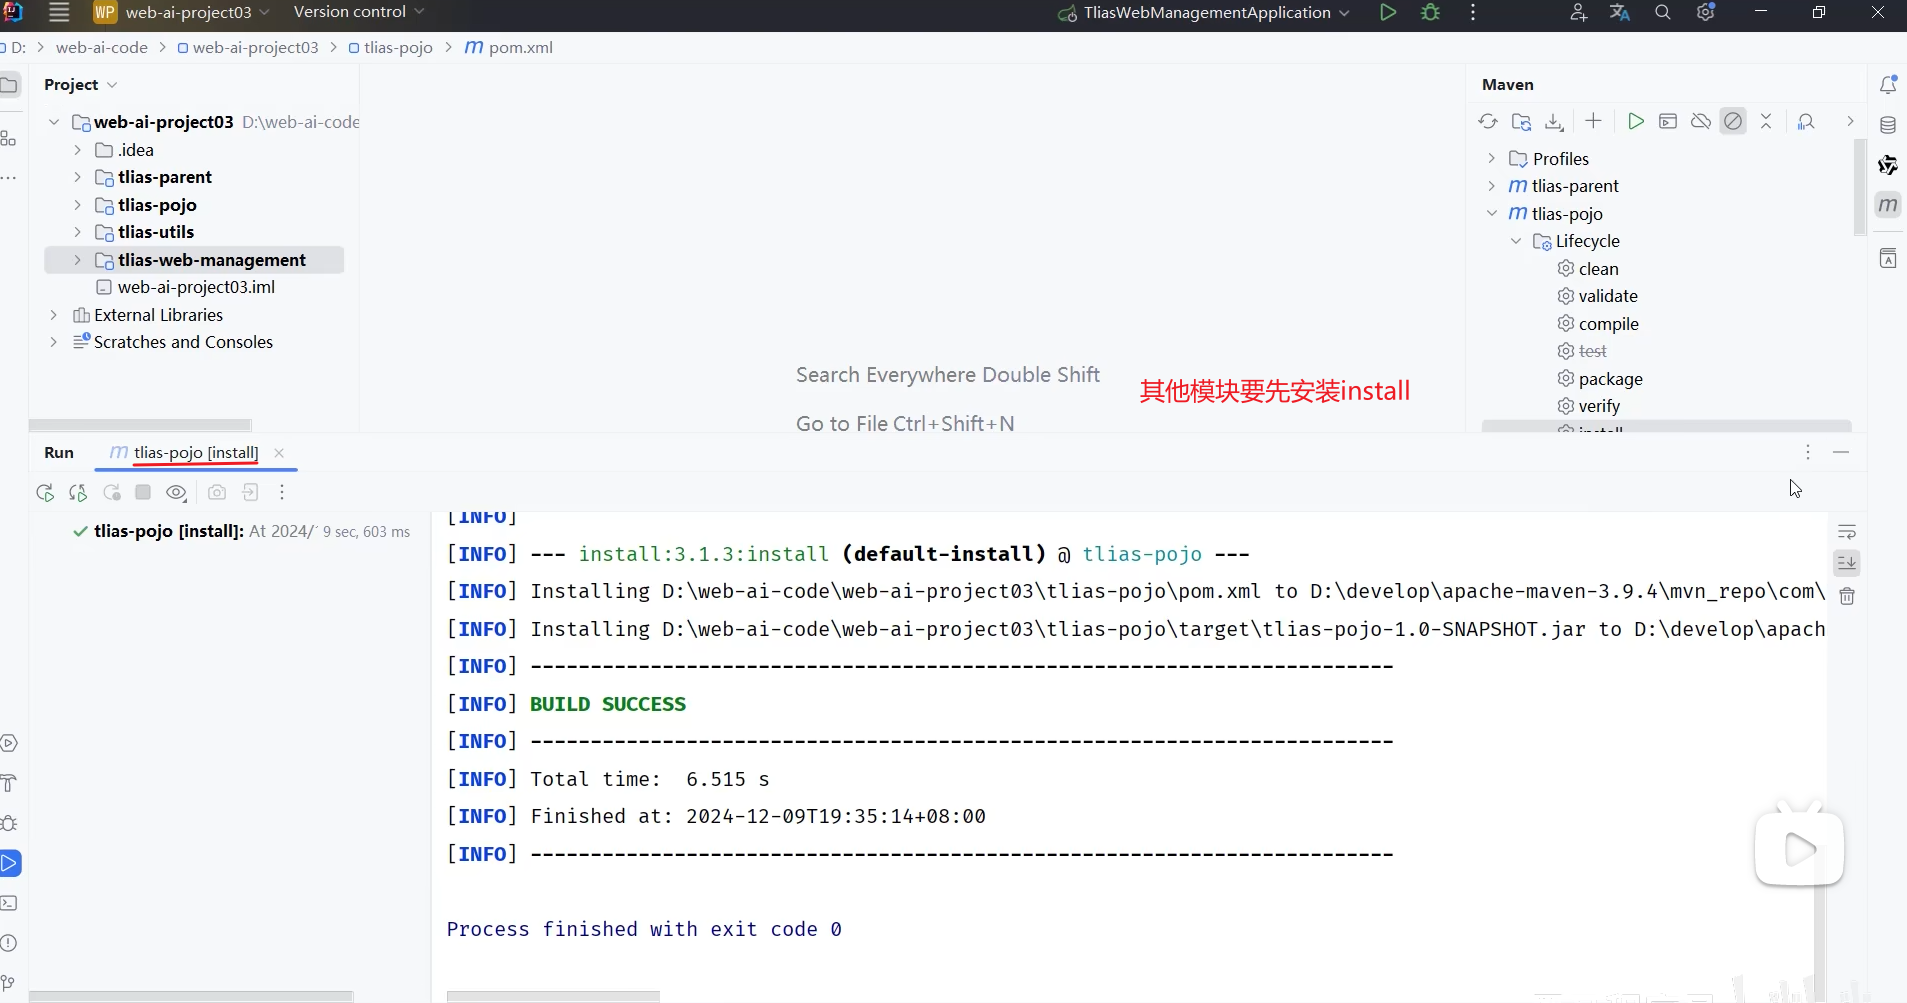Expand Scratches and Consoles node
This screenshot has height=1003, width=1907.
pyautogui.click(x=54, y=342)
